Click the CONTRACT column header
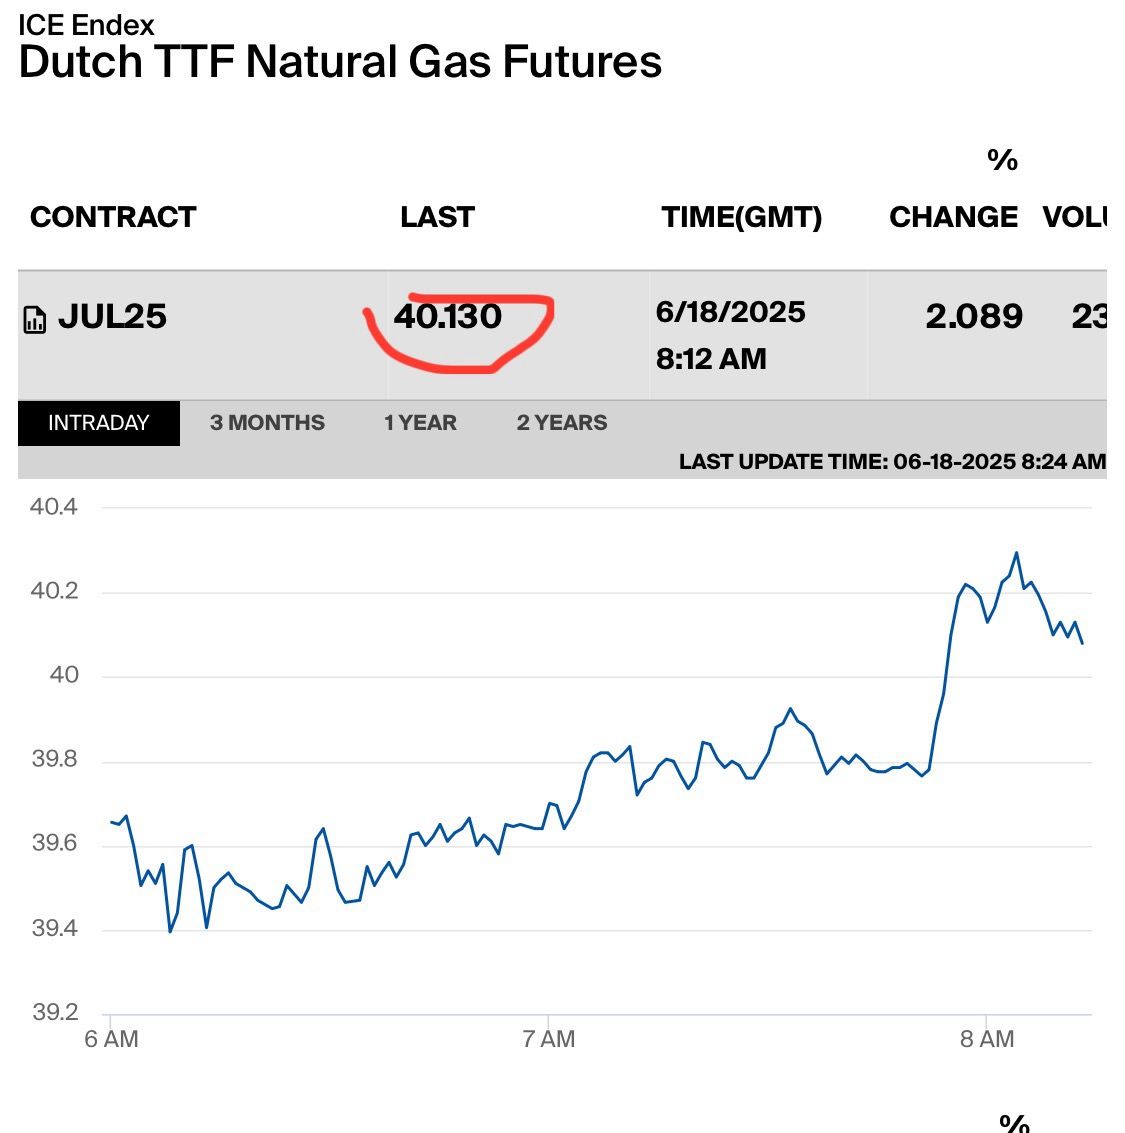Image resolution: width=1125 pixels, height=1133 pixels. [x=113, y=217]
